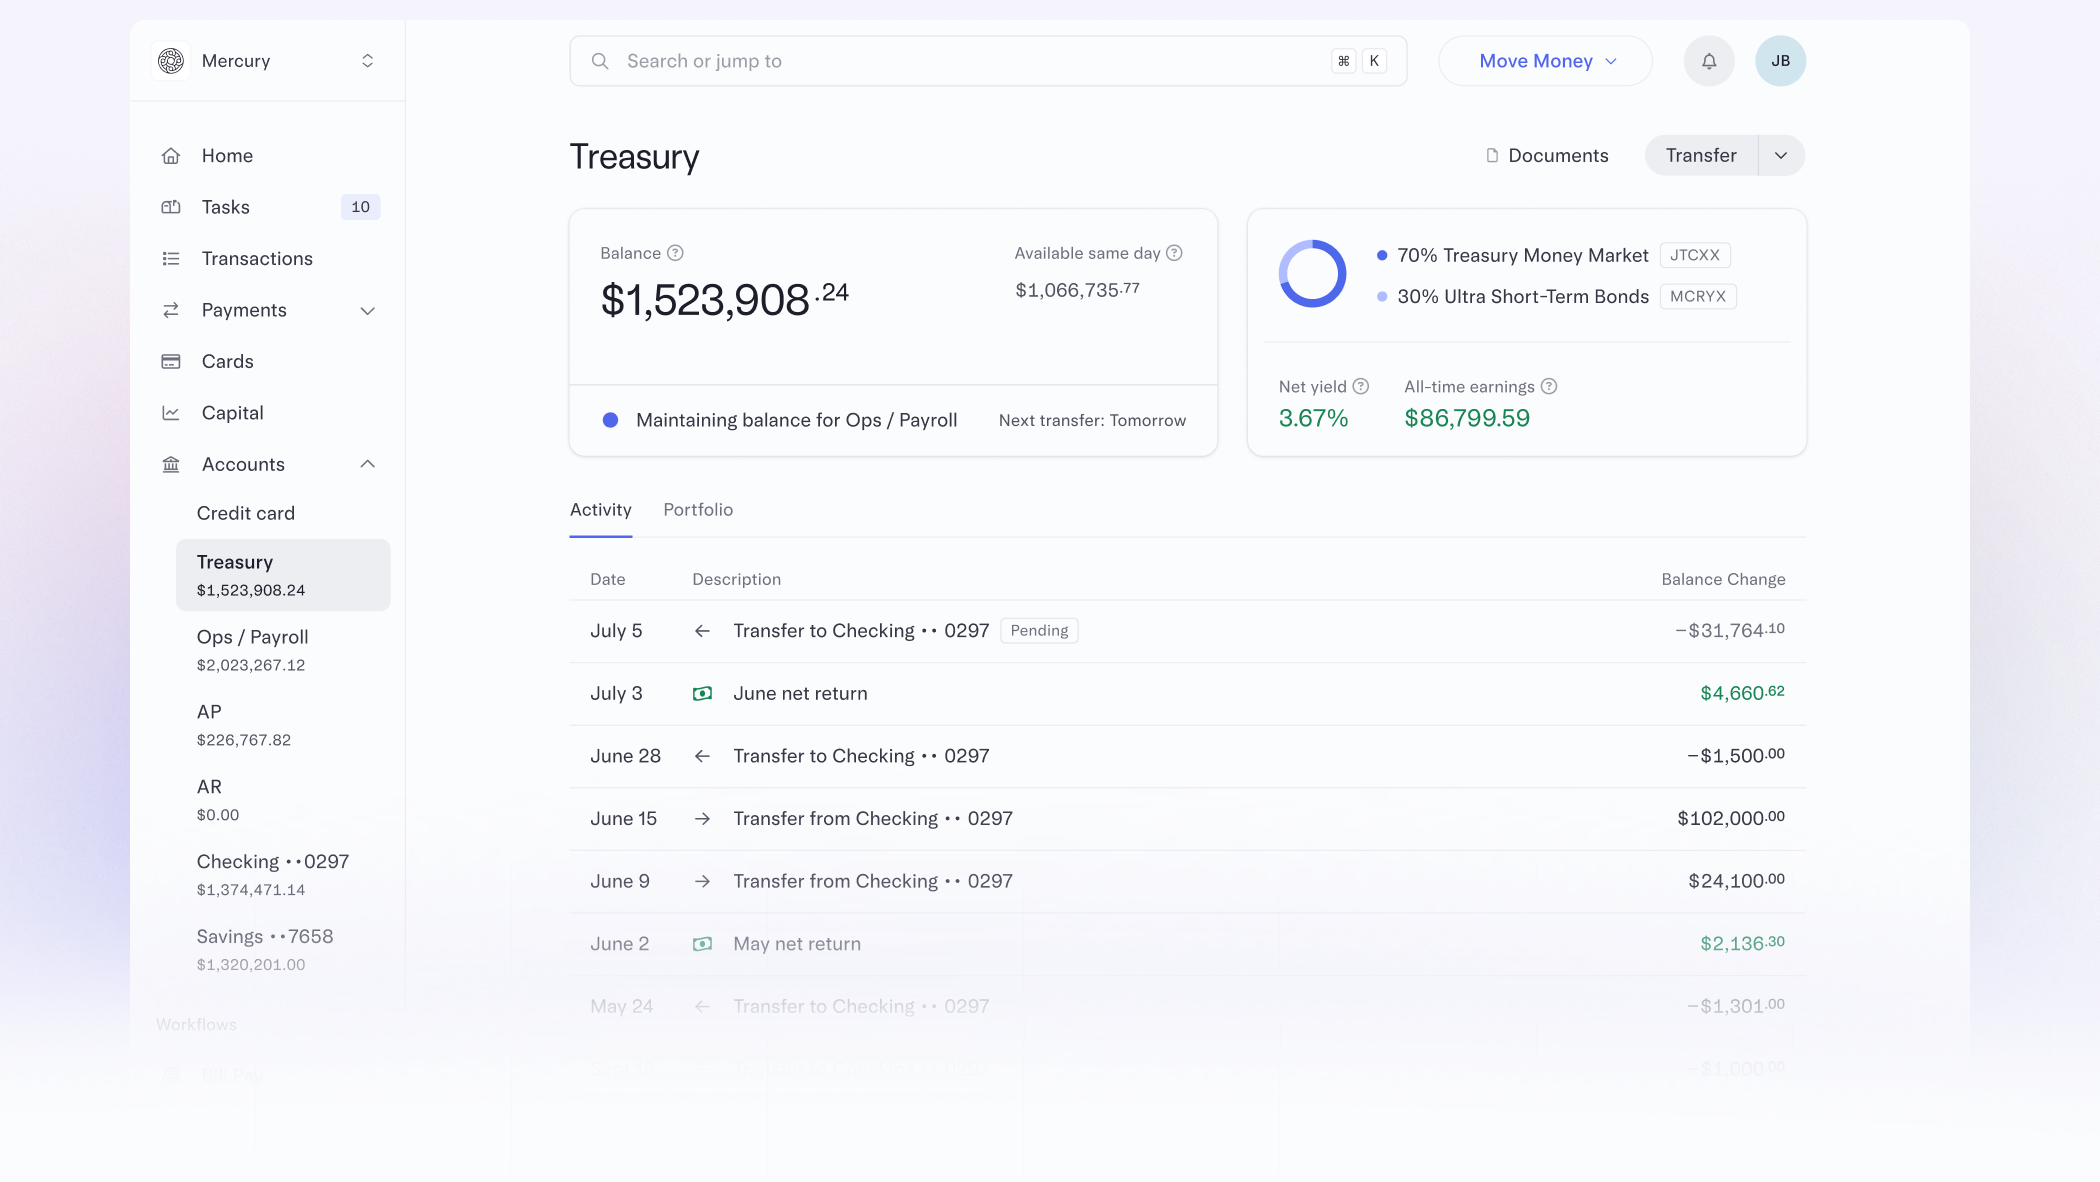2100x1182 pixels.
Task: Click the left arrow icon on June 28 row
Action: (702, 756)
